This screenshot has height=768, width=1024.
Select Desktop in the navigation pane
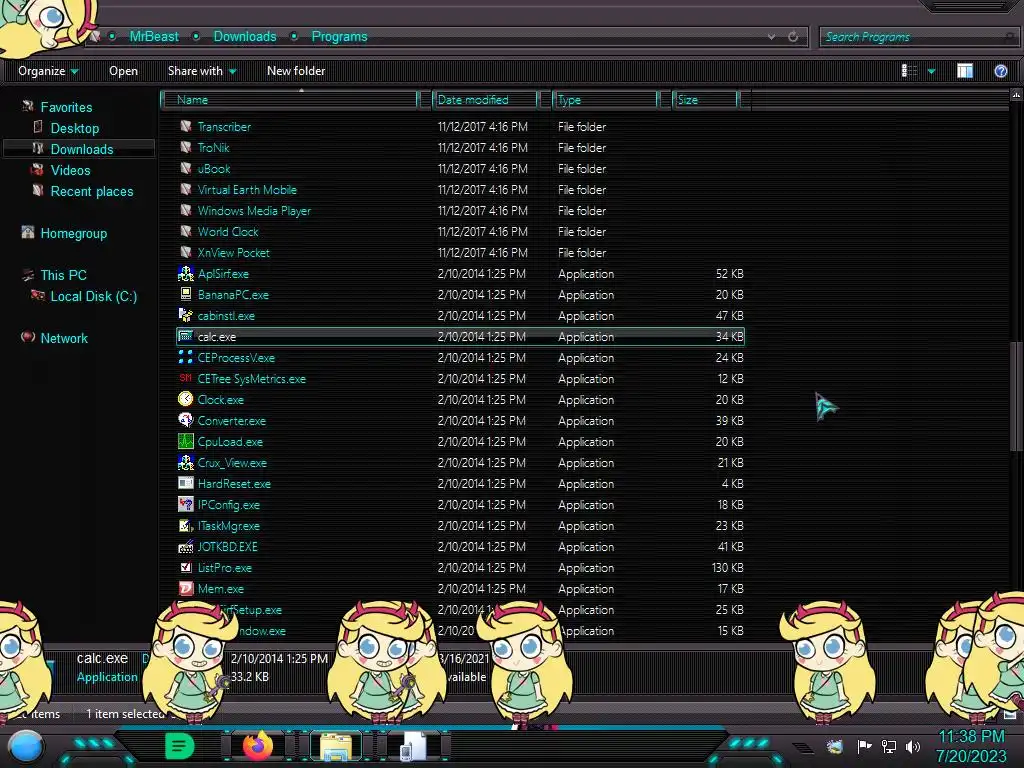point(74,128)
